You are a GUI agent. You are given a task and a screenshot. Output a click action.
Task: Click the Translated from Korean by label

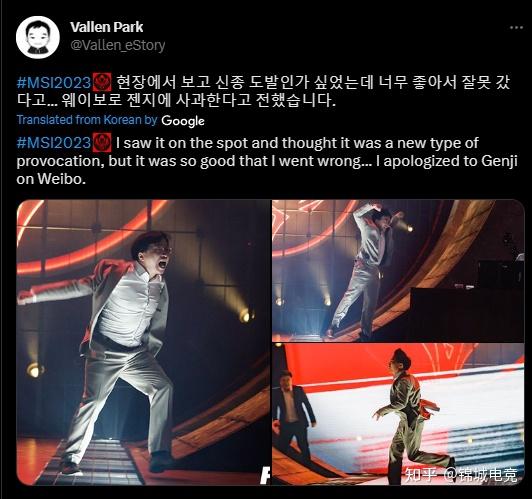click(x=87, y=120)
